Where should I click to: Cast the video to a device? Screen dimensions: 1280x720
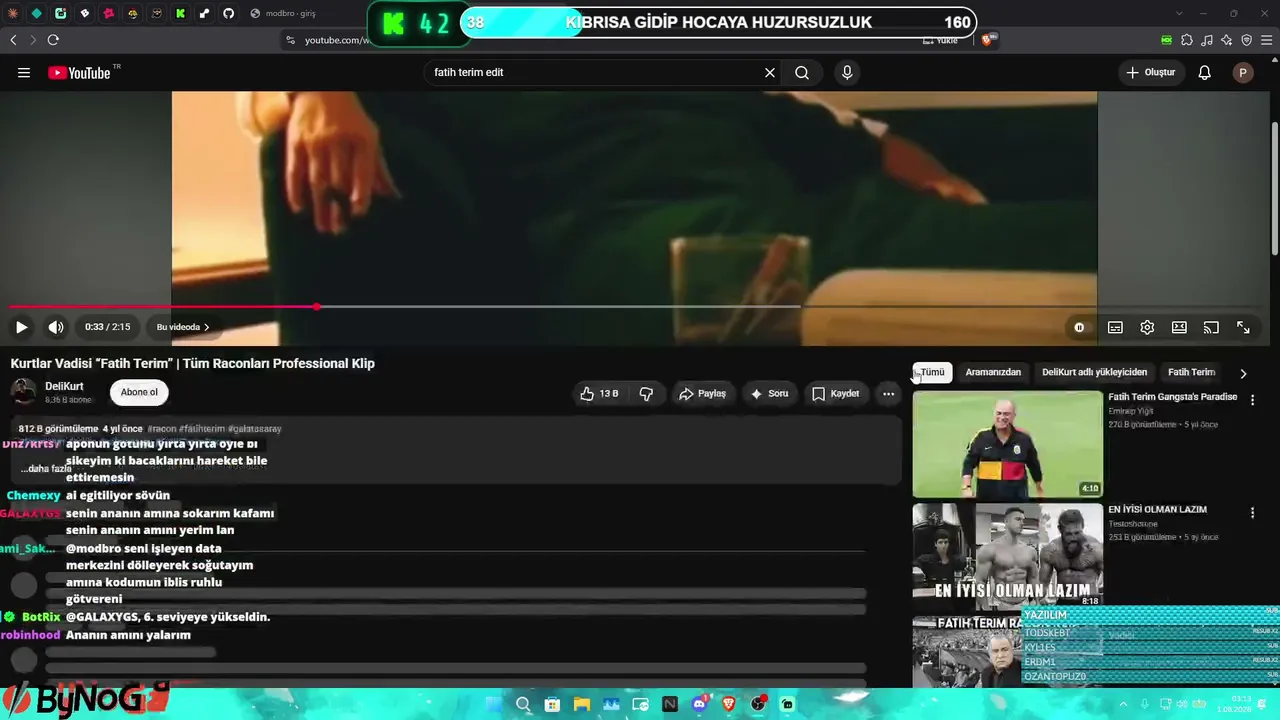tap(1211, 327)
